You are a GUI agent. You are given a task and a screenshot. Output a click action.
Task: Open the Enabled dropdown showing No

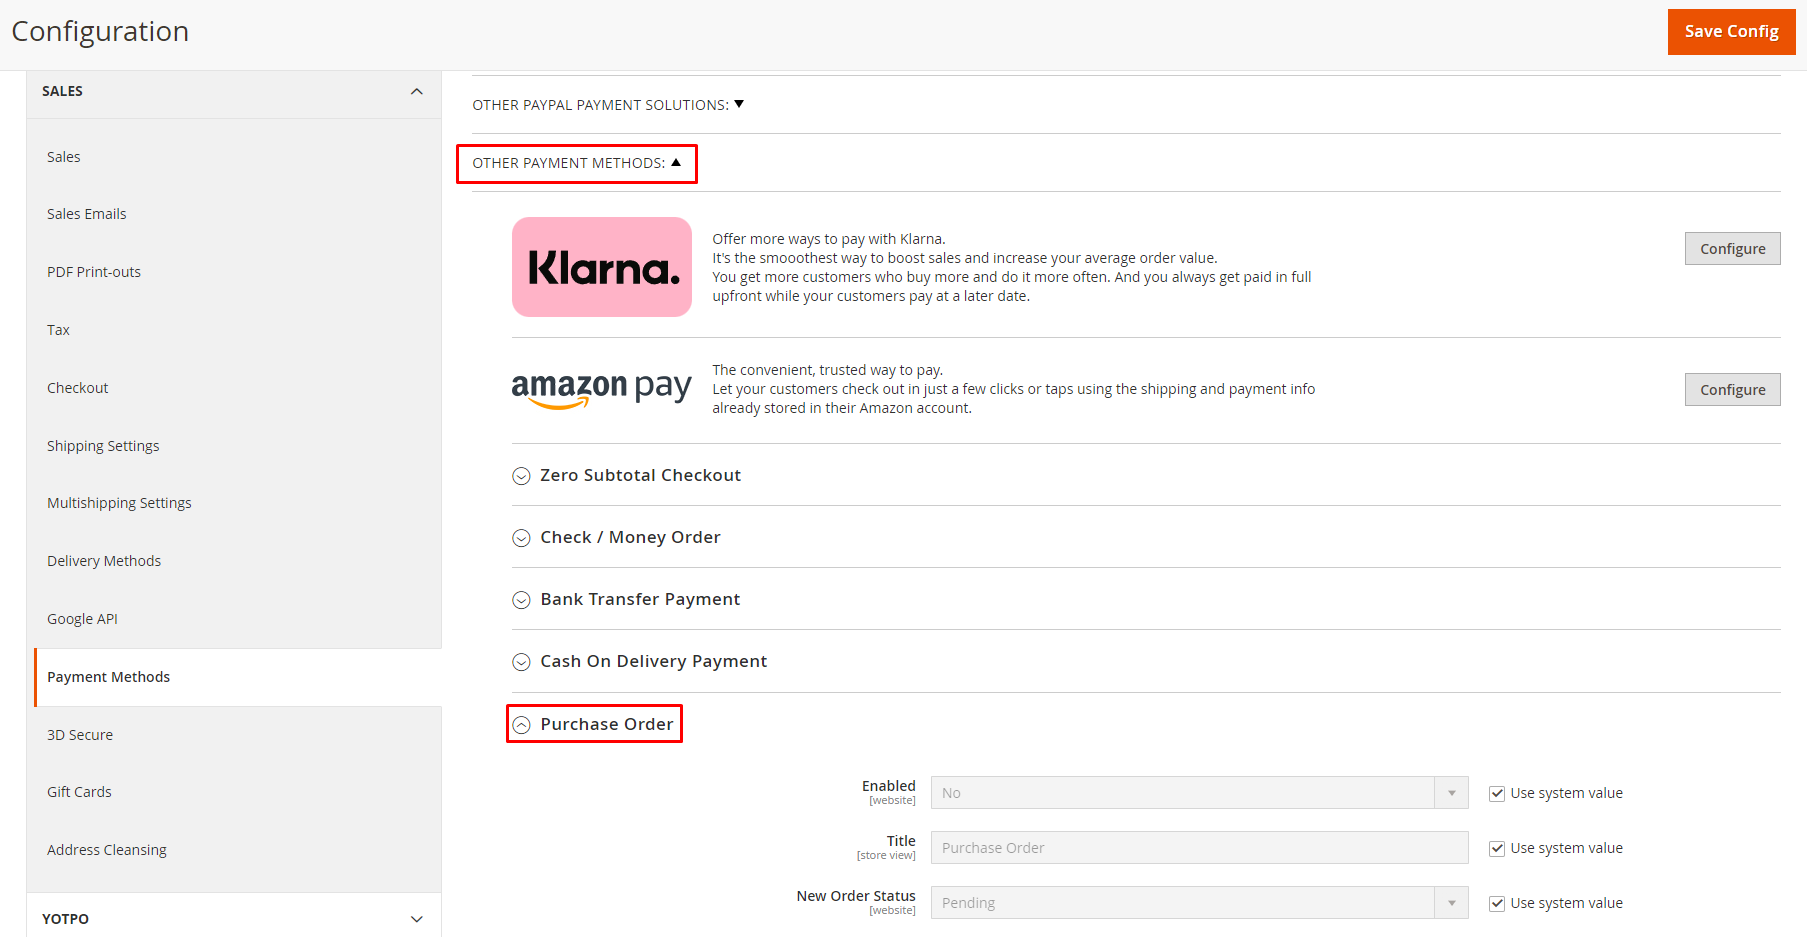click(1199, 793)
